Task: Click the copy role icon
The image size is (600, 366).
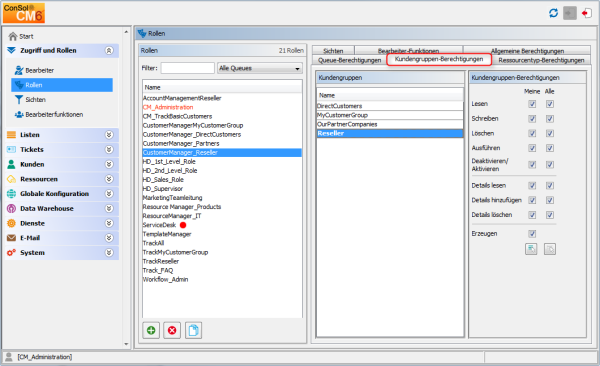Action: [x=193, y=330]
